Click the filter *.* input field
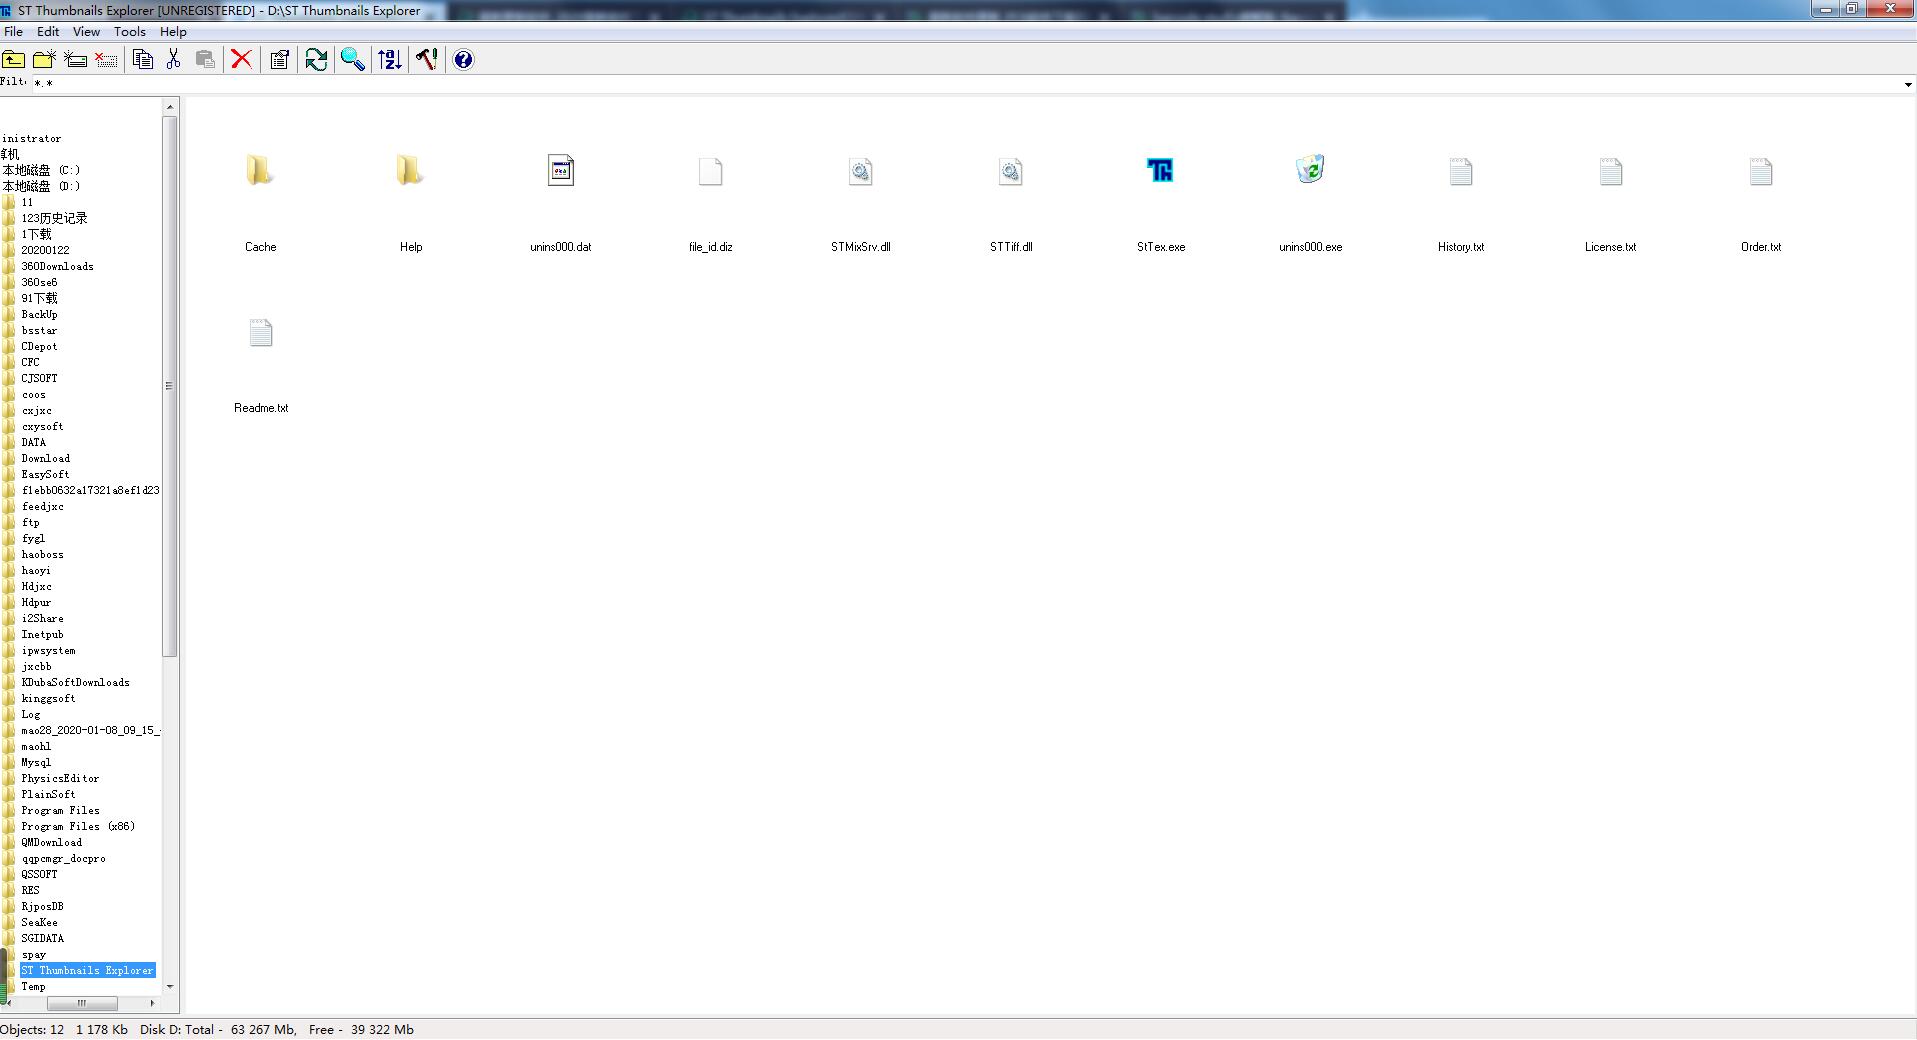Viewport: 1917px width, 1040px height. point(965,83)
